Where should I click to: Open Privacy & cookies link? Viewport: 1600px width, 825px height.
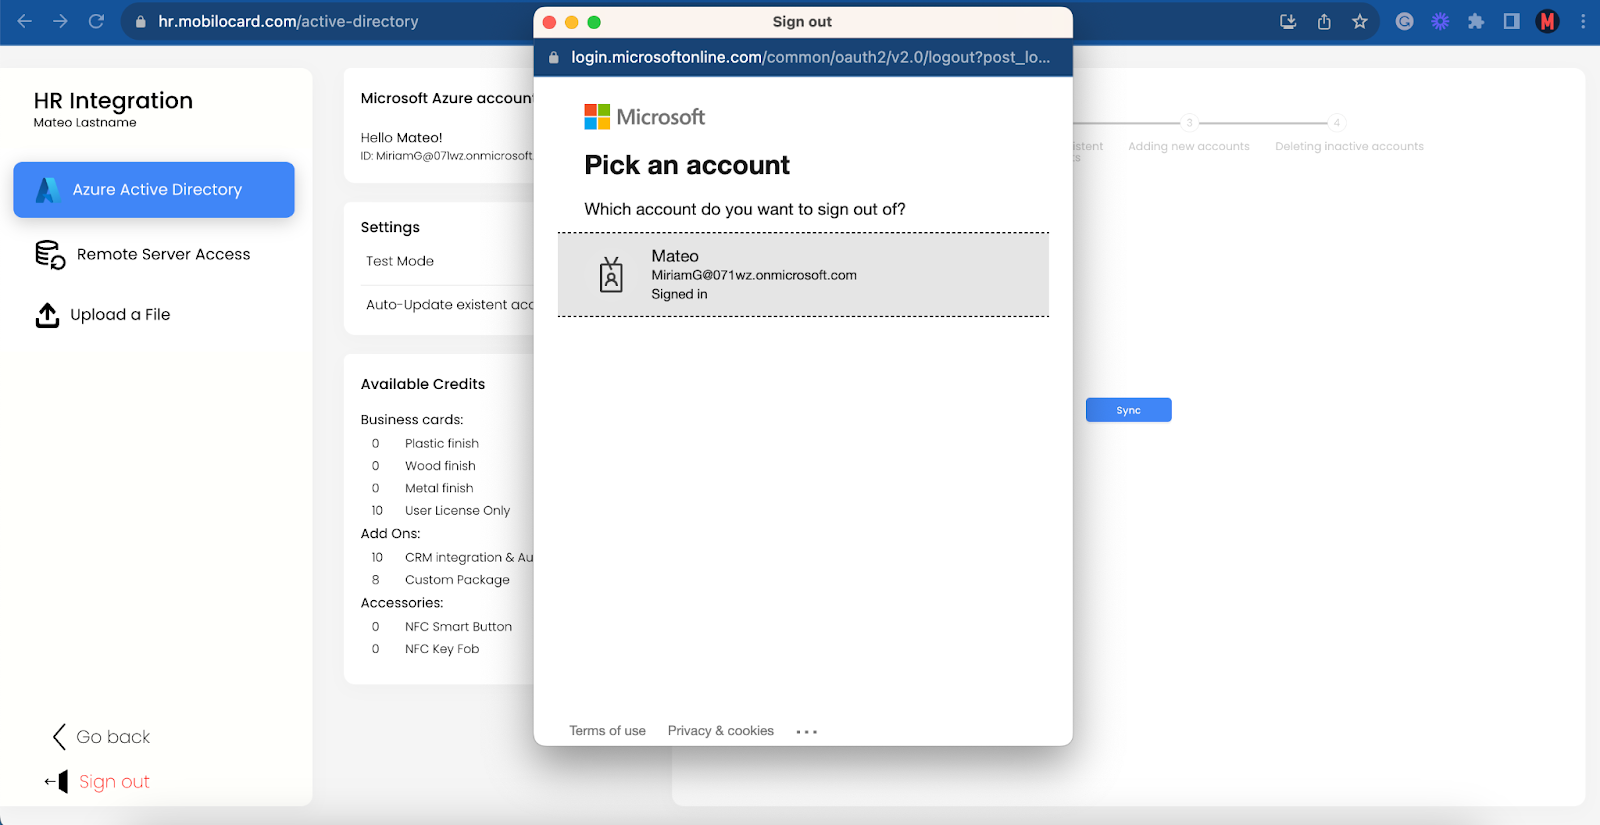pos(721,731)
